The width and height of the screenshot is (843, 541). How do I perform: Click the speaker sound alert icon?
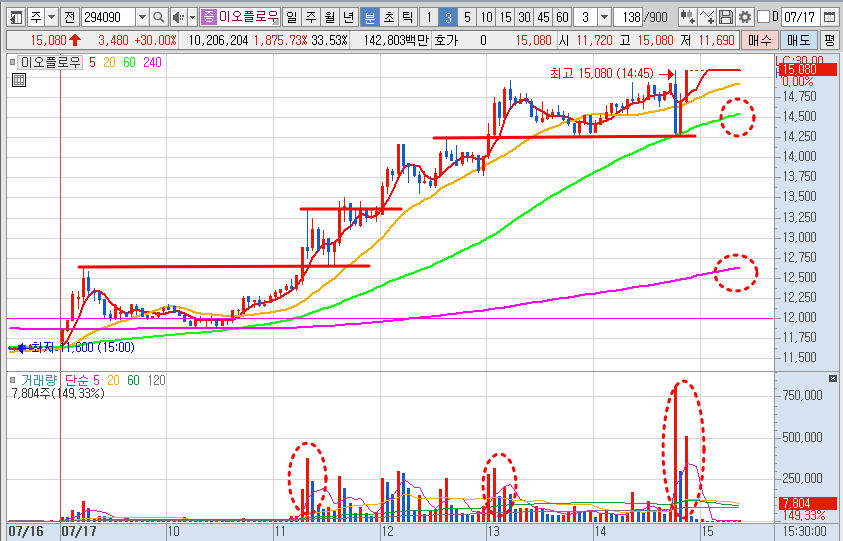point(178,18)
